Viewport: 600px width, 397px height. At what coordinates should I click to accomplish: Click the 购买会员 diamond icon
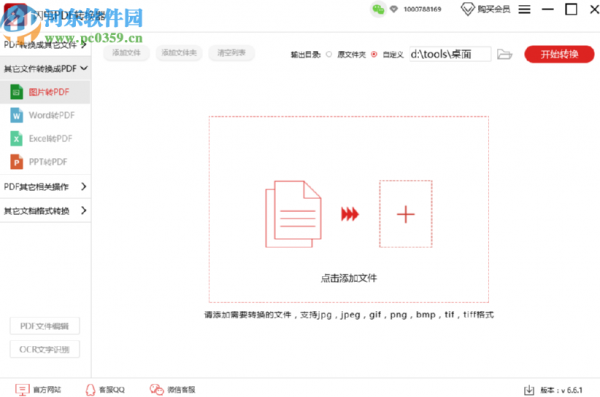pos(467,9)
